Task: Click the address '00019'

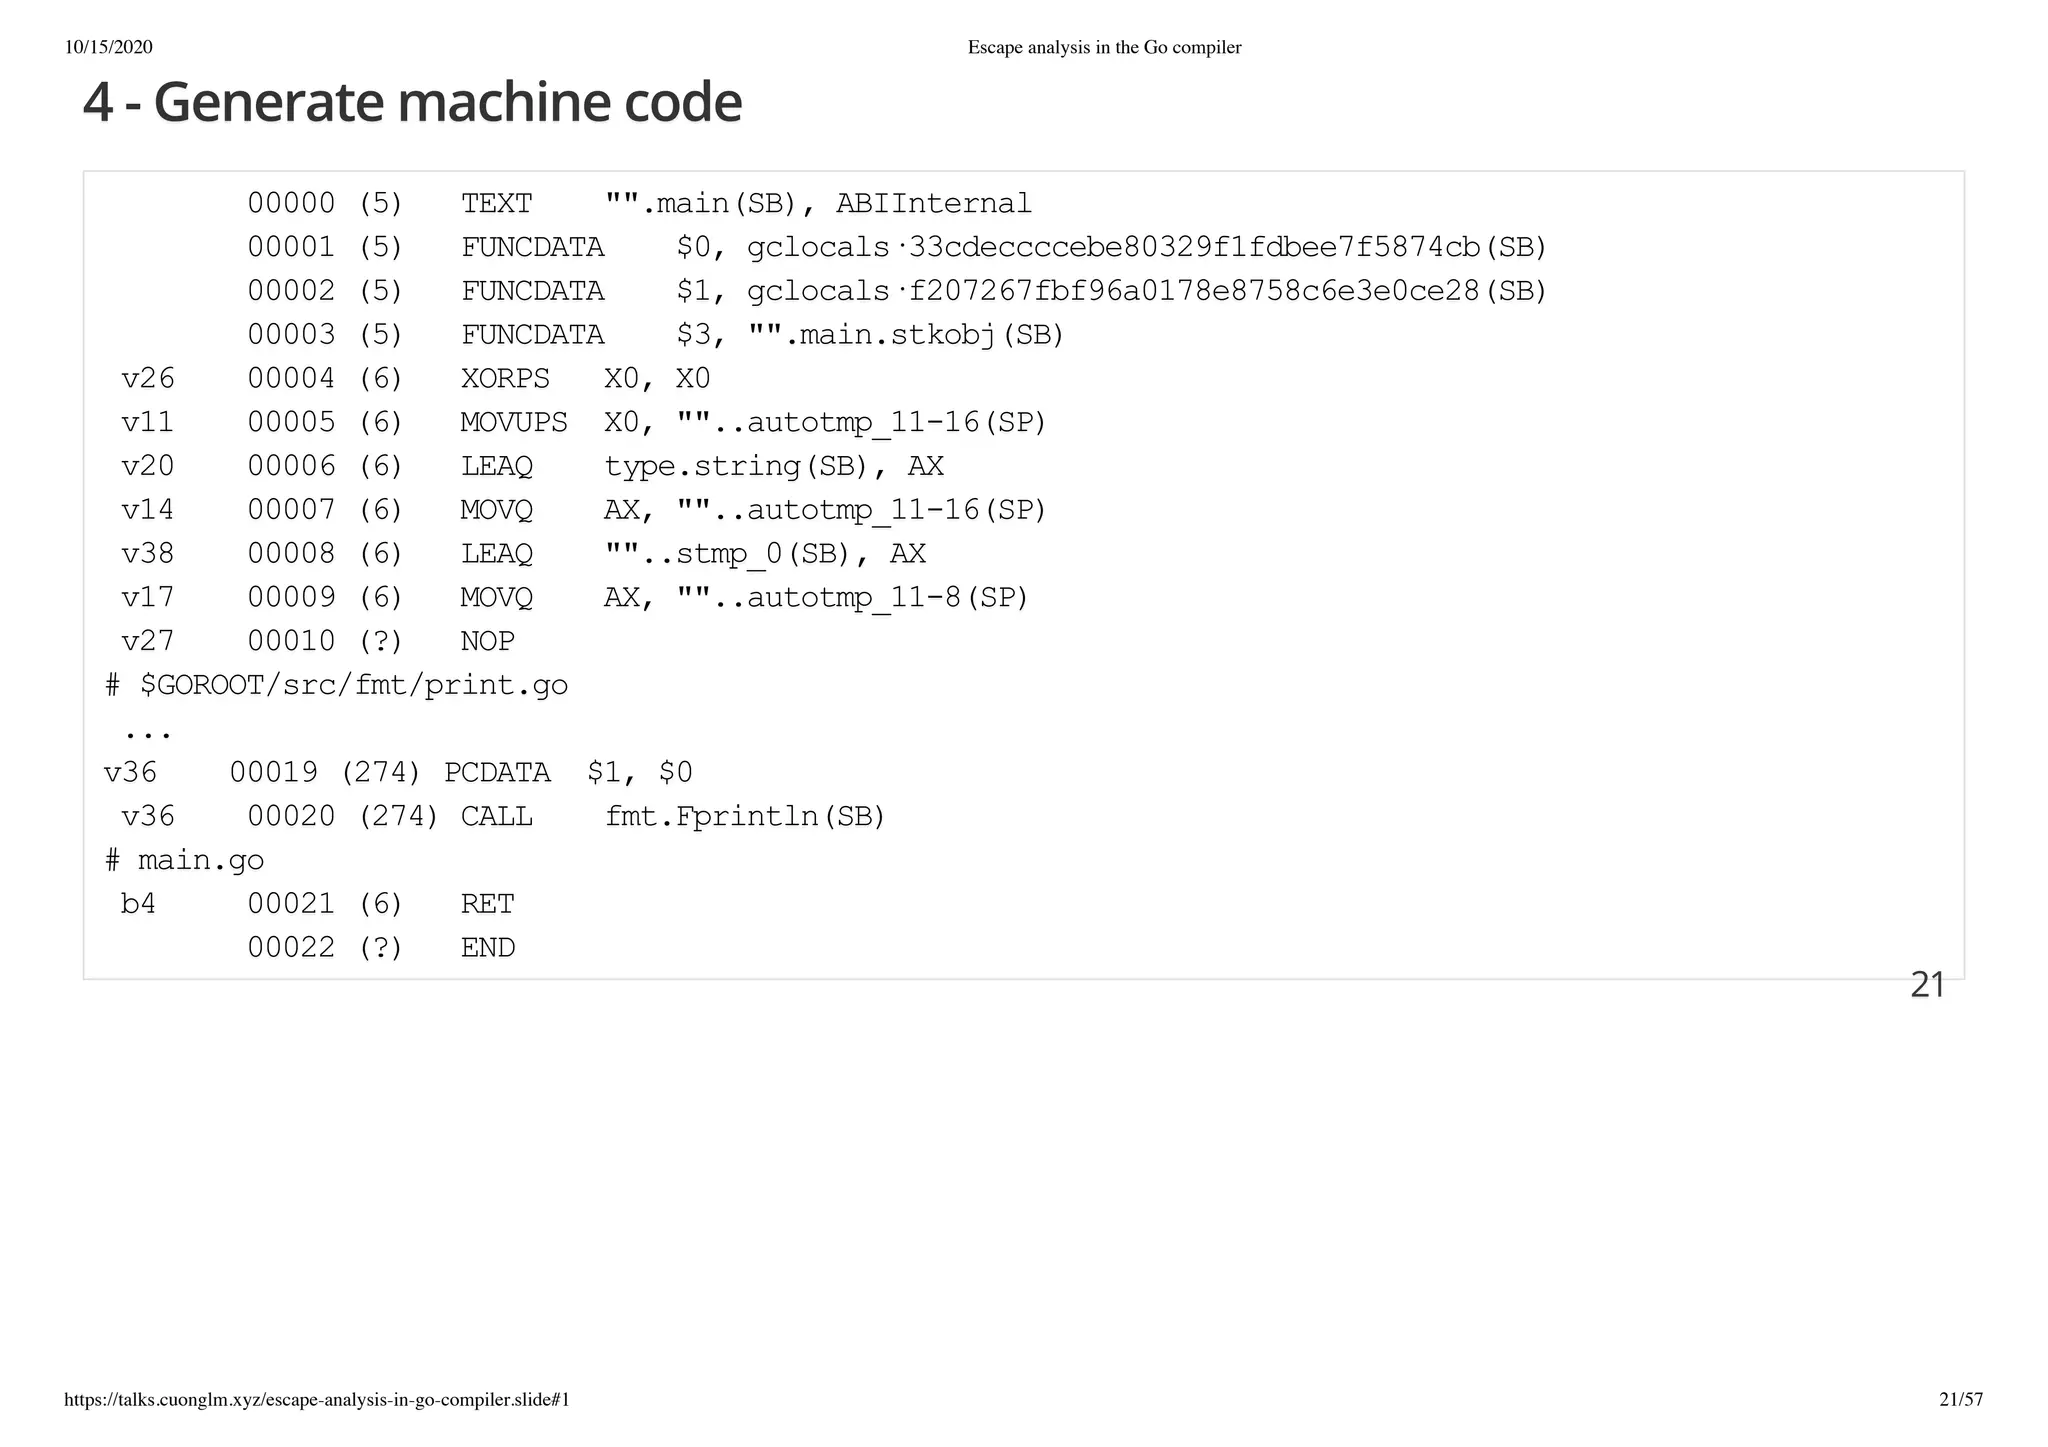Action: [x=274, y=772]
